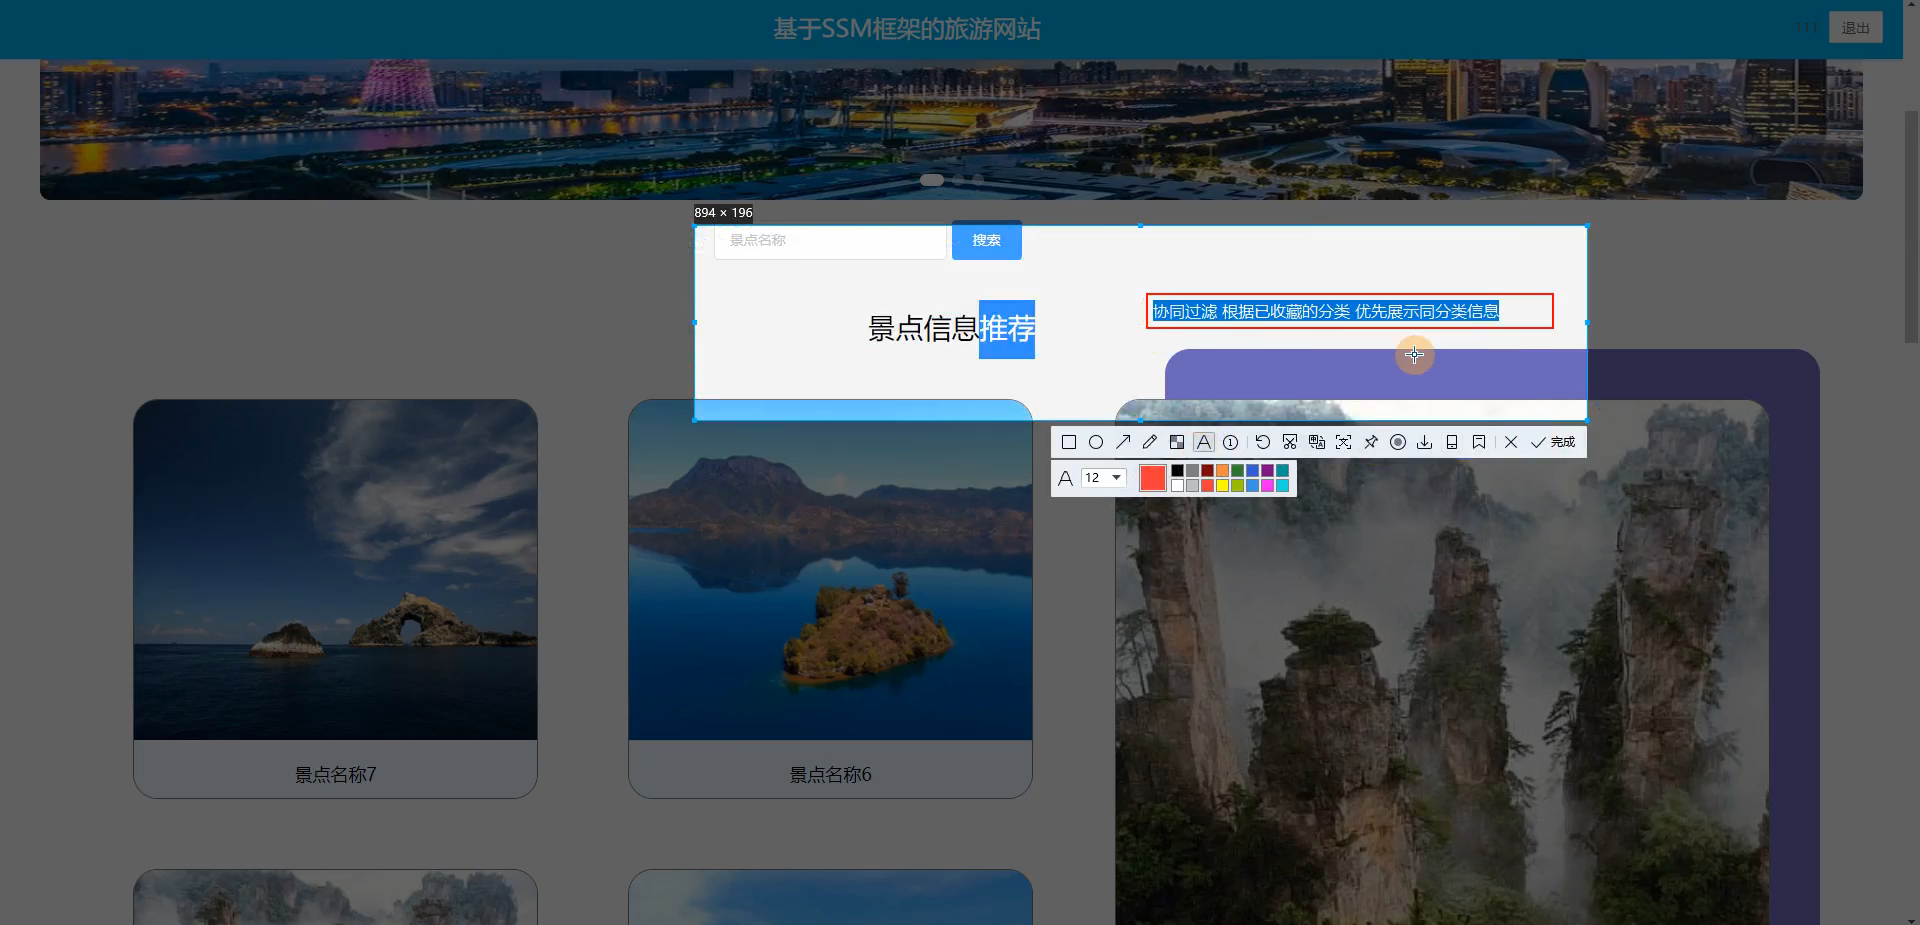Focus the 景点名称 search input
The width and height of the screenshot is (1920, 925).
click(830, 240)
